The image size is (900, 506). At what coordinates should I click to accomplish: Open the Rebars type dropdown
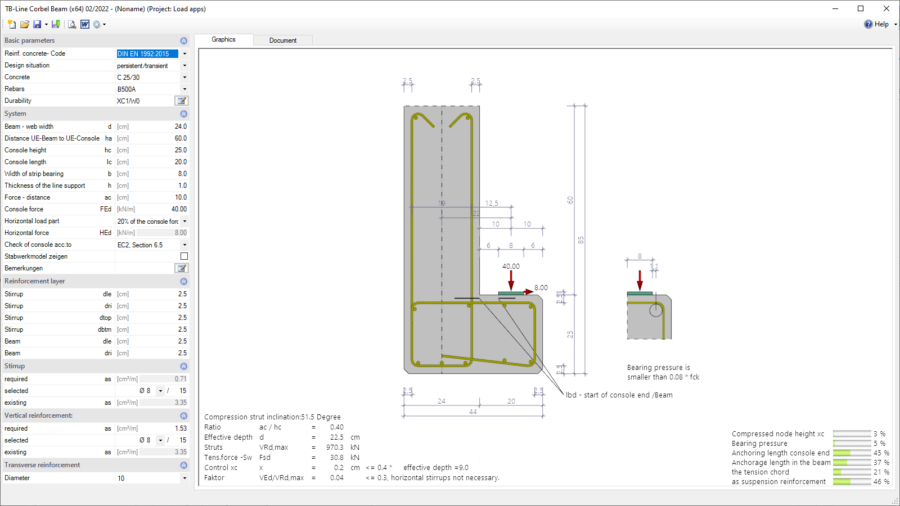(x=184, y=89)
